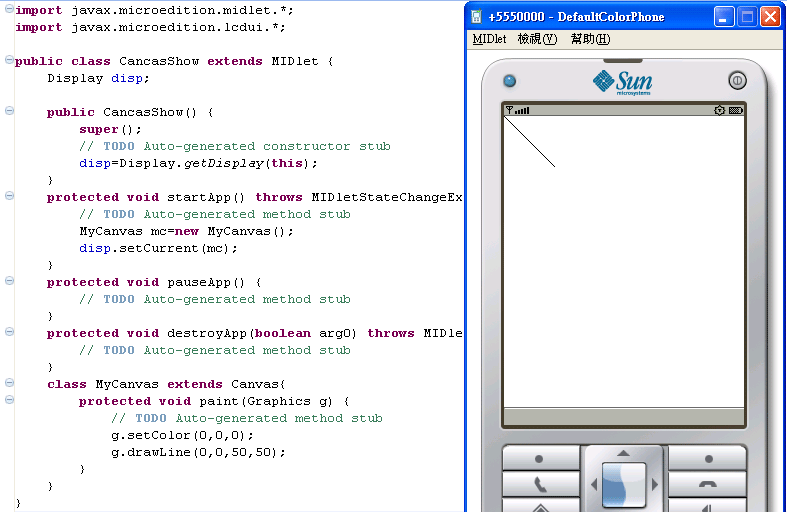
Task: Click the green call handset button
Action: tap(541, 485)
